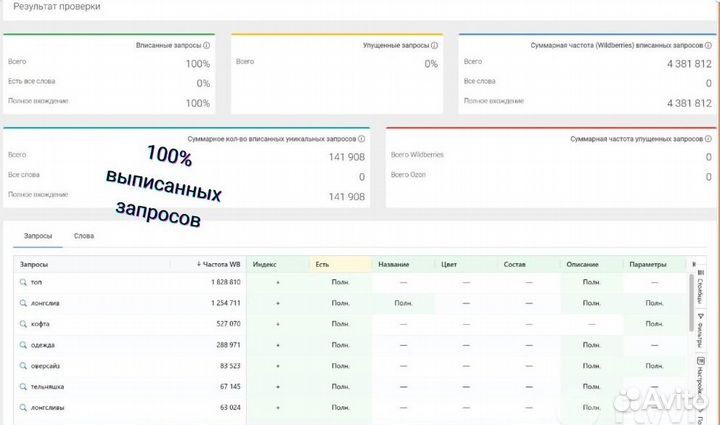The image size is (720, 425).
Task: Click info icon next to Вписанные запросы
Action: tap(207, 45)
